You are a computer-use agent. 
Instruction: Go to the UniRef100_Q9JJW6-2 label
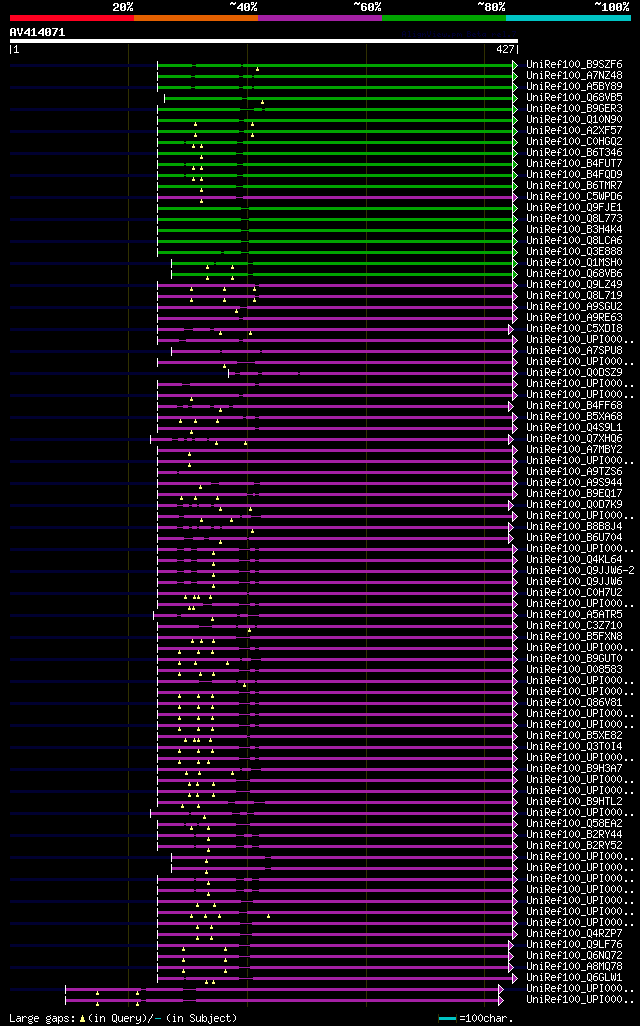coord(580,571)
